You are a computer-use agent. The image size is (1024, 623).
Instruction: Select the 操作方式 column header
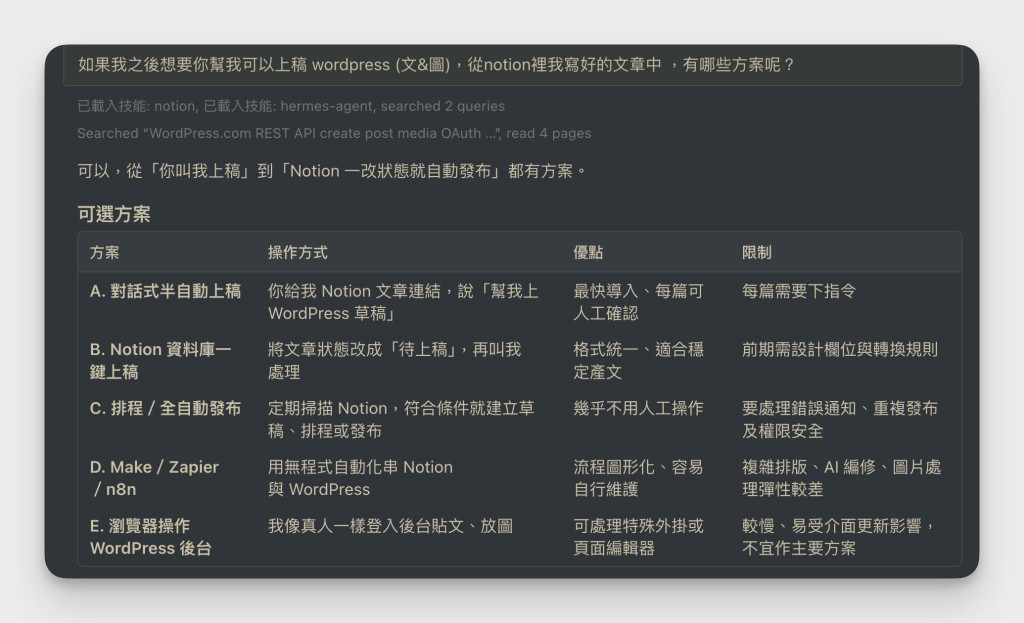298,253
